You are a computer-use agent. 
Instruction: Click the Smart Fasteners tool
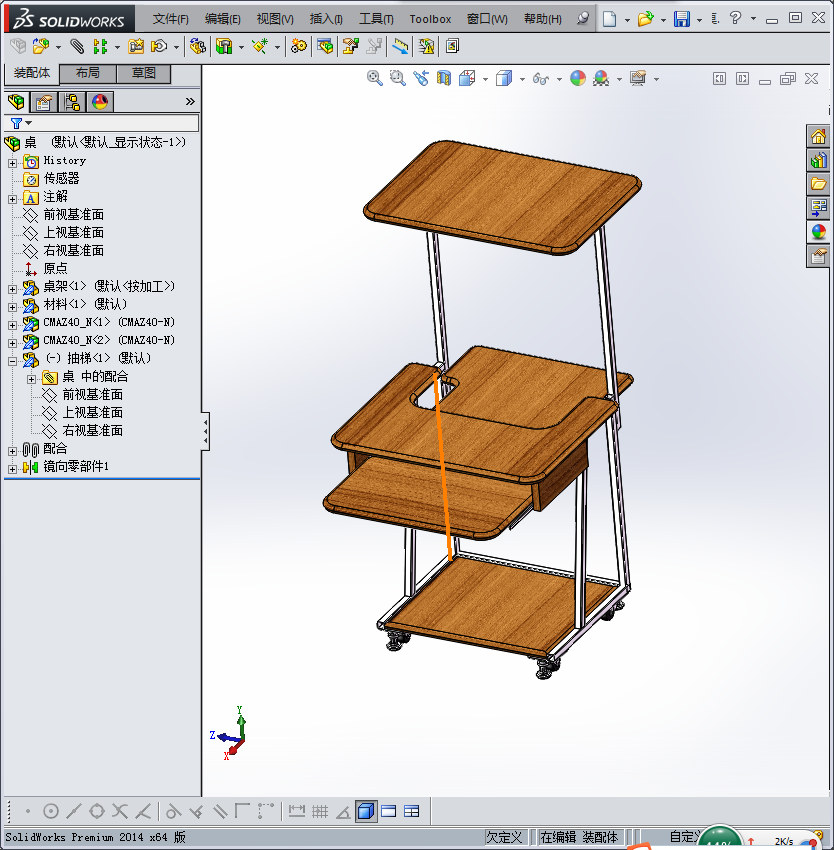coord(136,47)
